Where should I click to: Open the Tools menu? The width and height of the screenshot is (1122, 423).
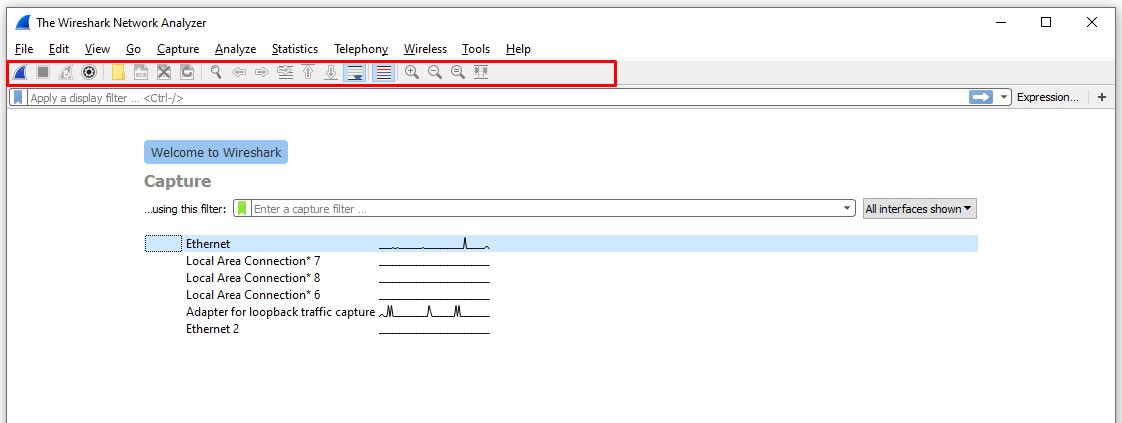click(x=476, y=49)
